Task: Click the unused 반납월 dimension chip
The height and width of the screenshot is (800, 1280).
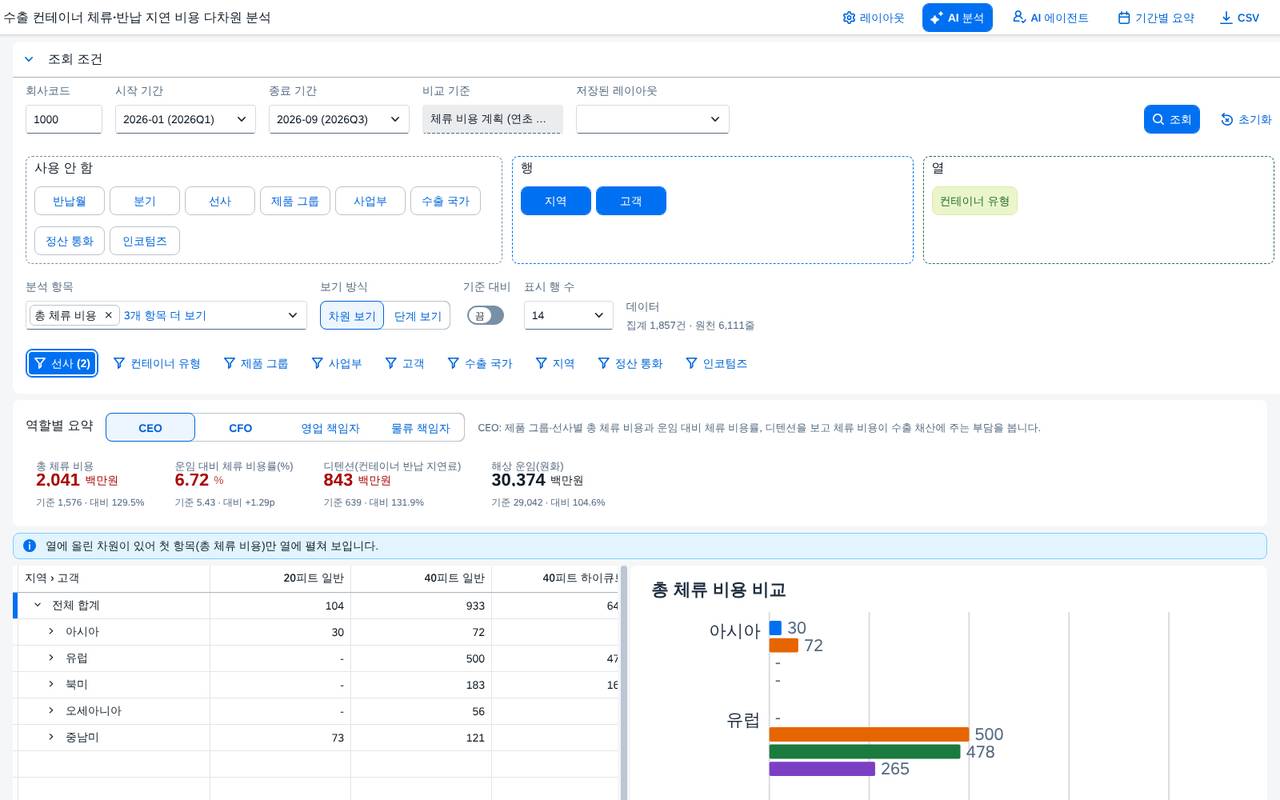Action: tap(70, 201)
